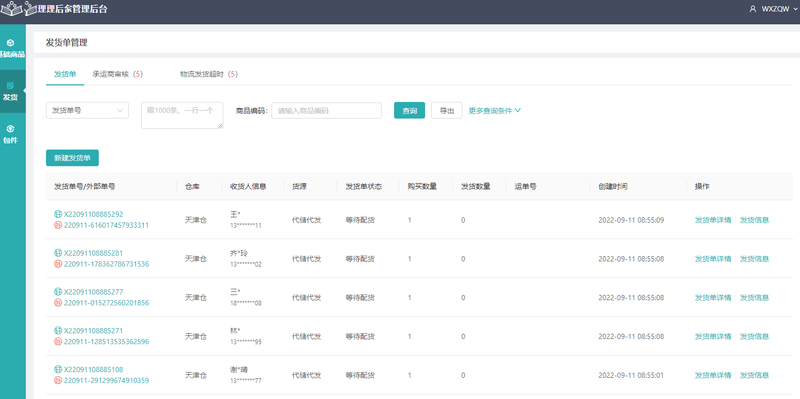Image resolution: width=800 pixels, height=399 pixels.
Task: Open 发货单详情 for order X22091108885271
Action: pyautogui.click(x=713, y=336)
